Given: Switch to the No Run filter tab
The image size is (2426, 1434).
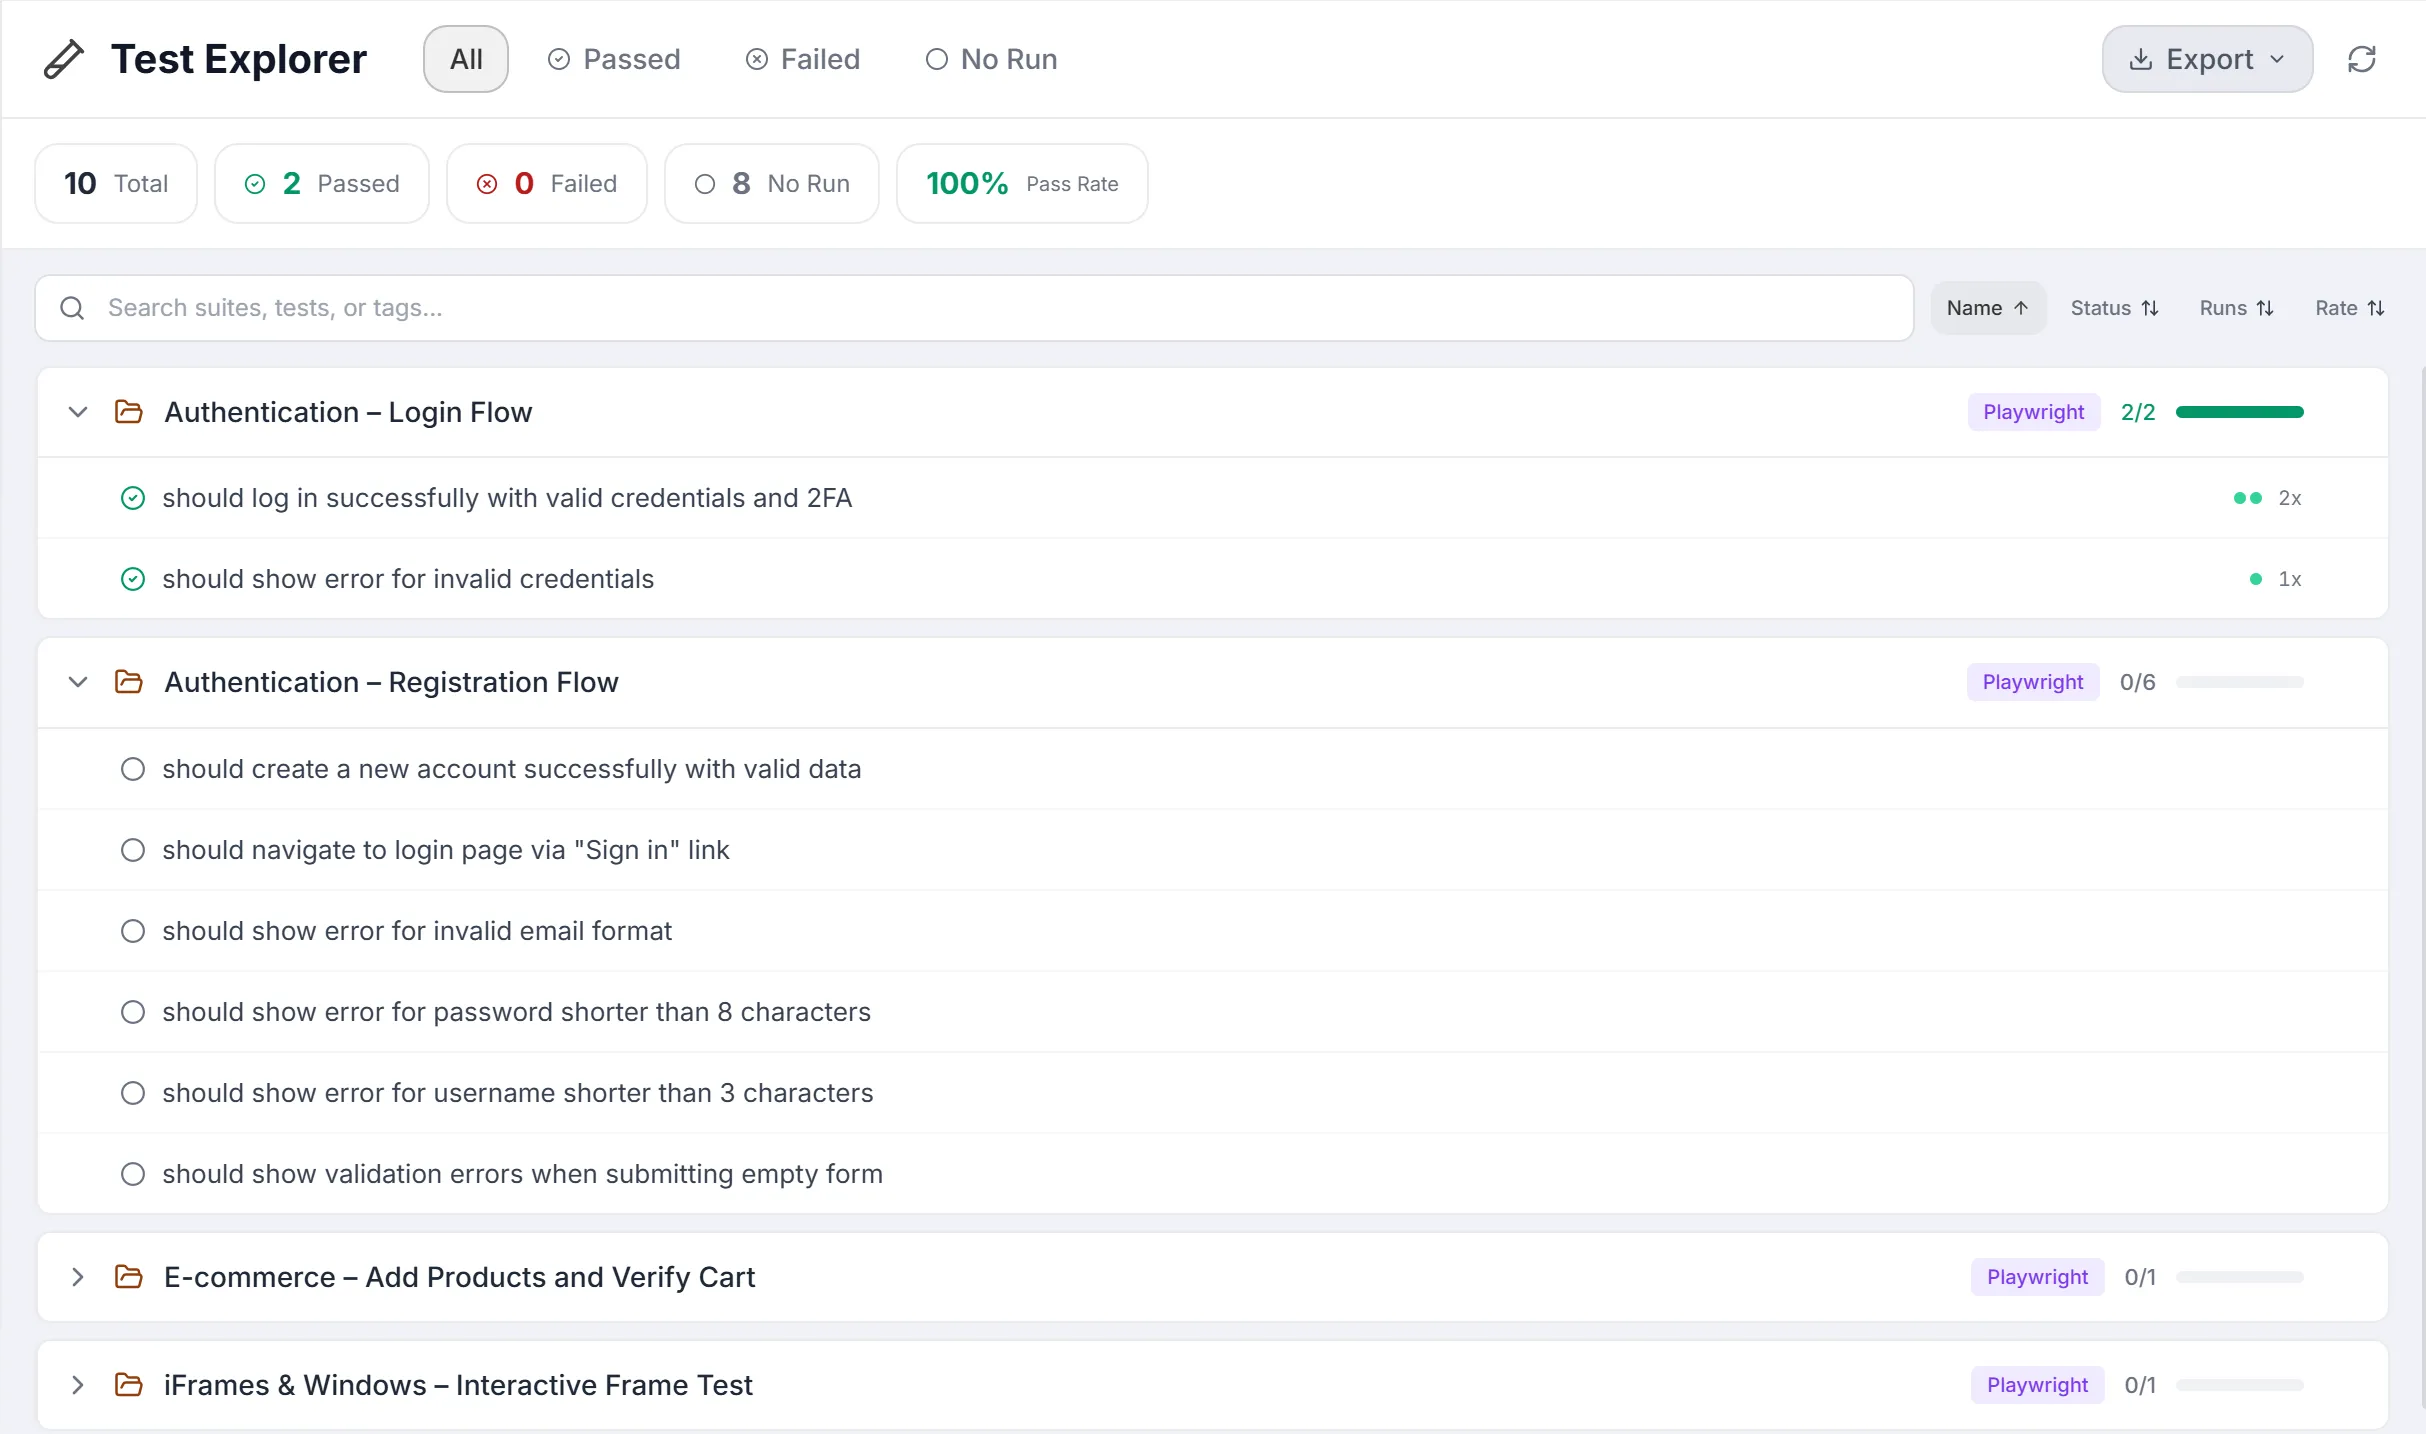Looking at the screenshot, I should pos(991,59).
